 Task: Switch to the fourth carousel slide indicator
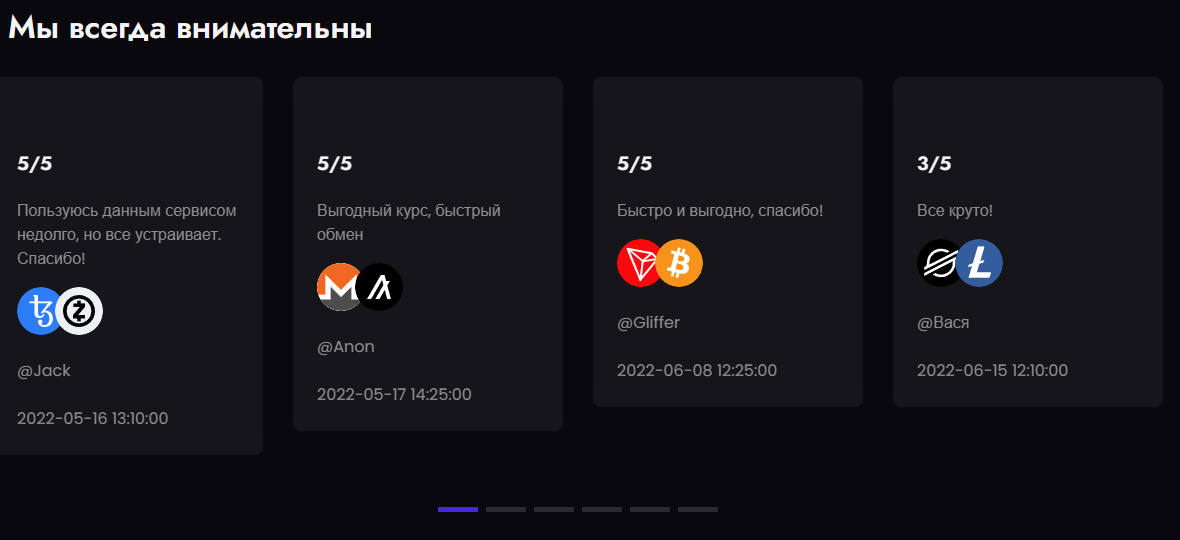602,509
